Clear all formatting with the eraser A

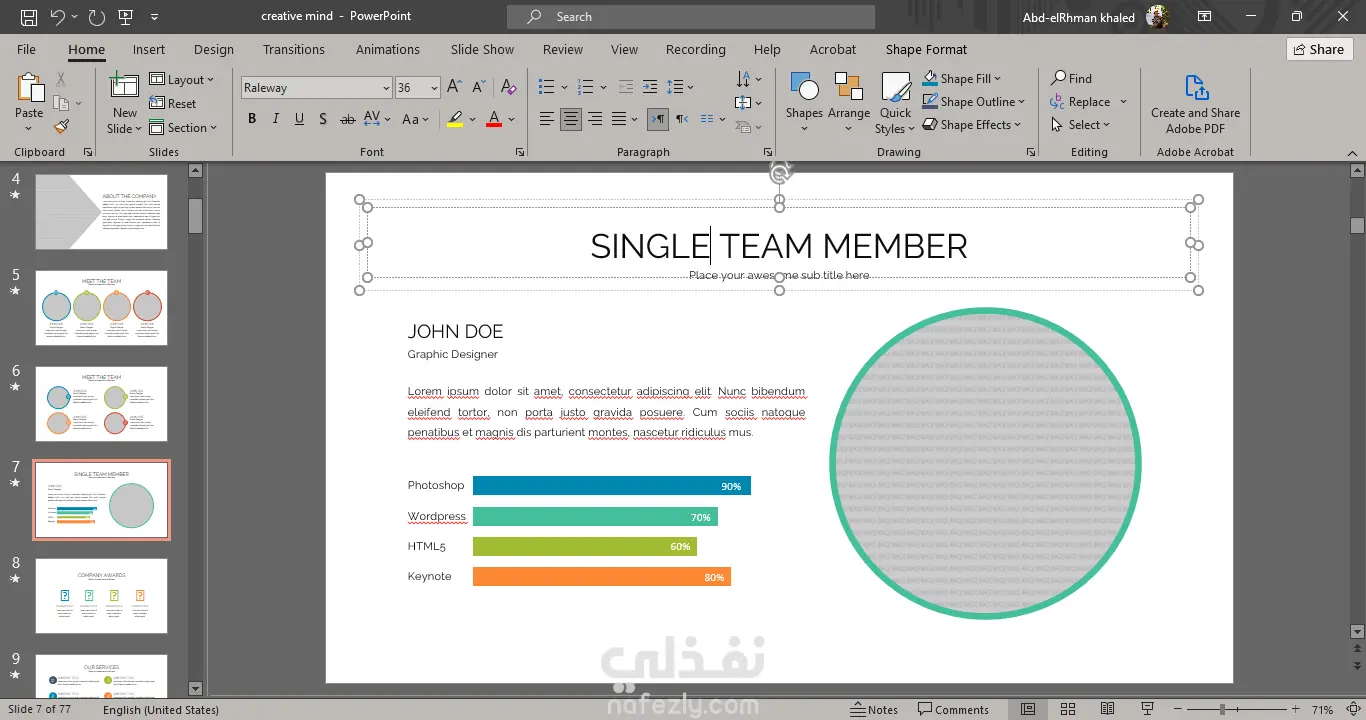click(507, 87)
